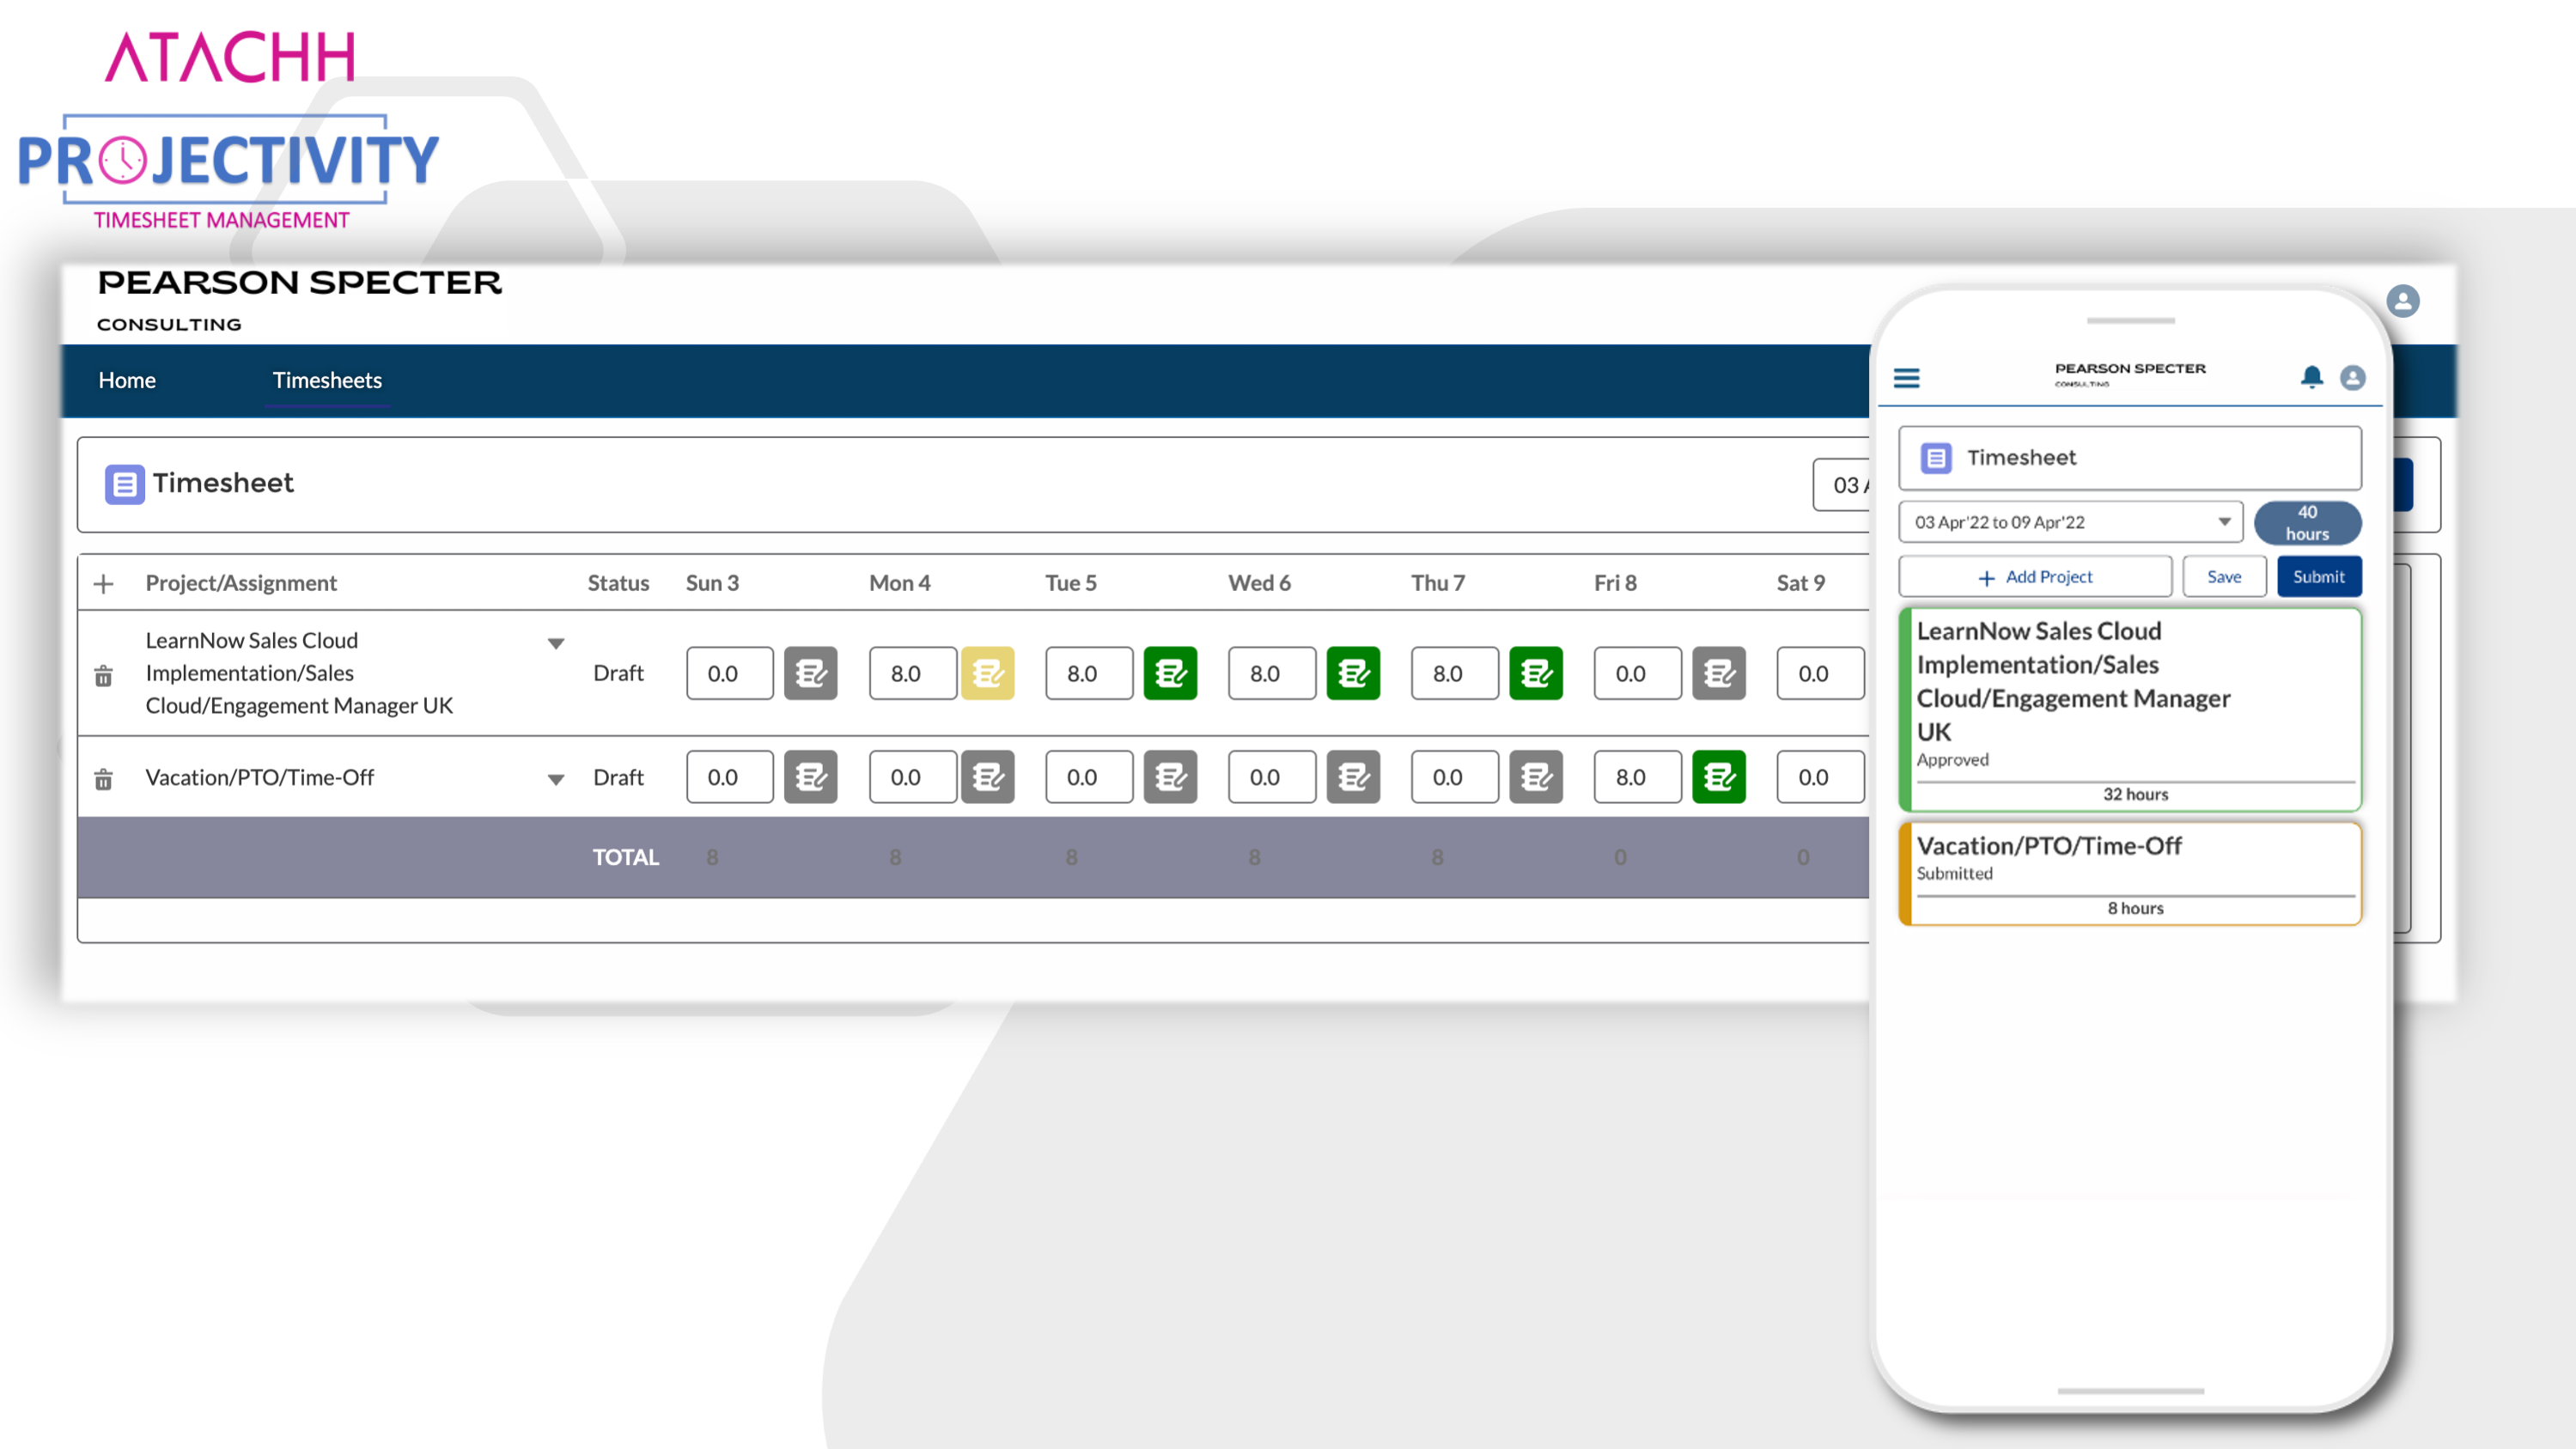Screen dimensions: 2576x1449
Task: Open the desktop date range selector
Action: (1841, 485)
